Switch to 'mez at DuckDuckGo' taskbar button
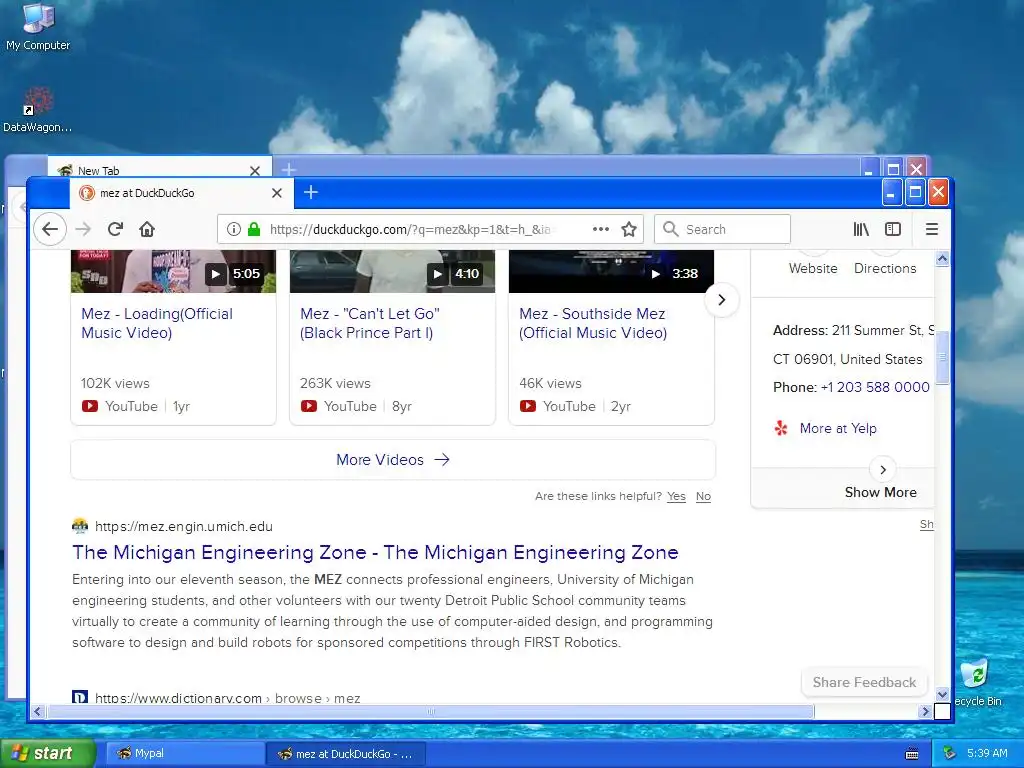Screen dimensions: 1024x768 point(346,754)
